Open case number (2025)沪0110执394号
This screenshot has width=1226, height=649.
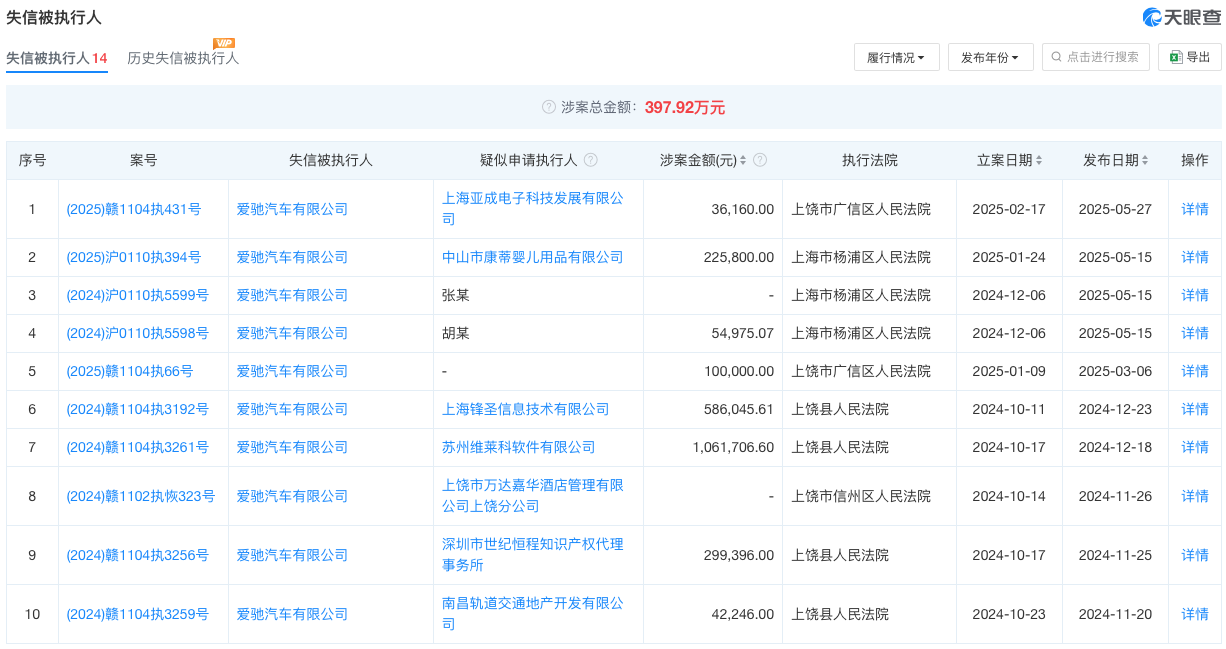click(134, 257)
